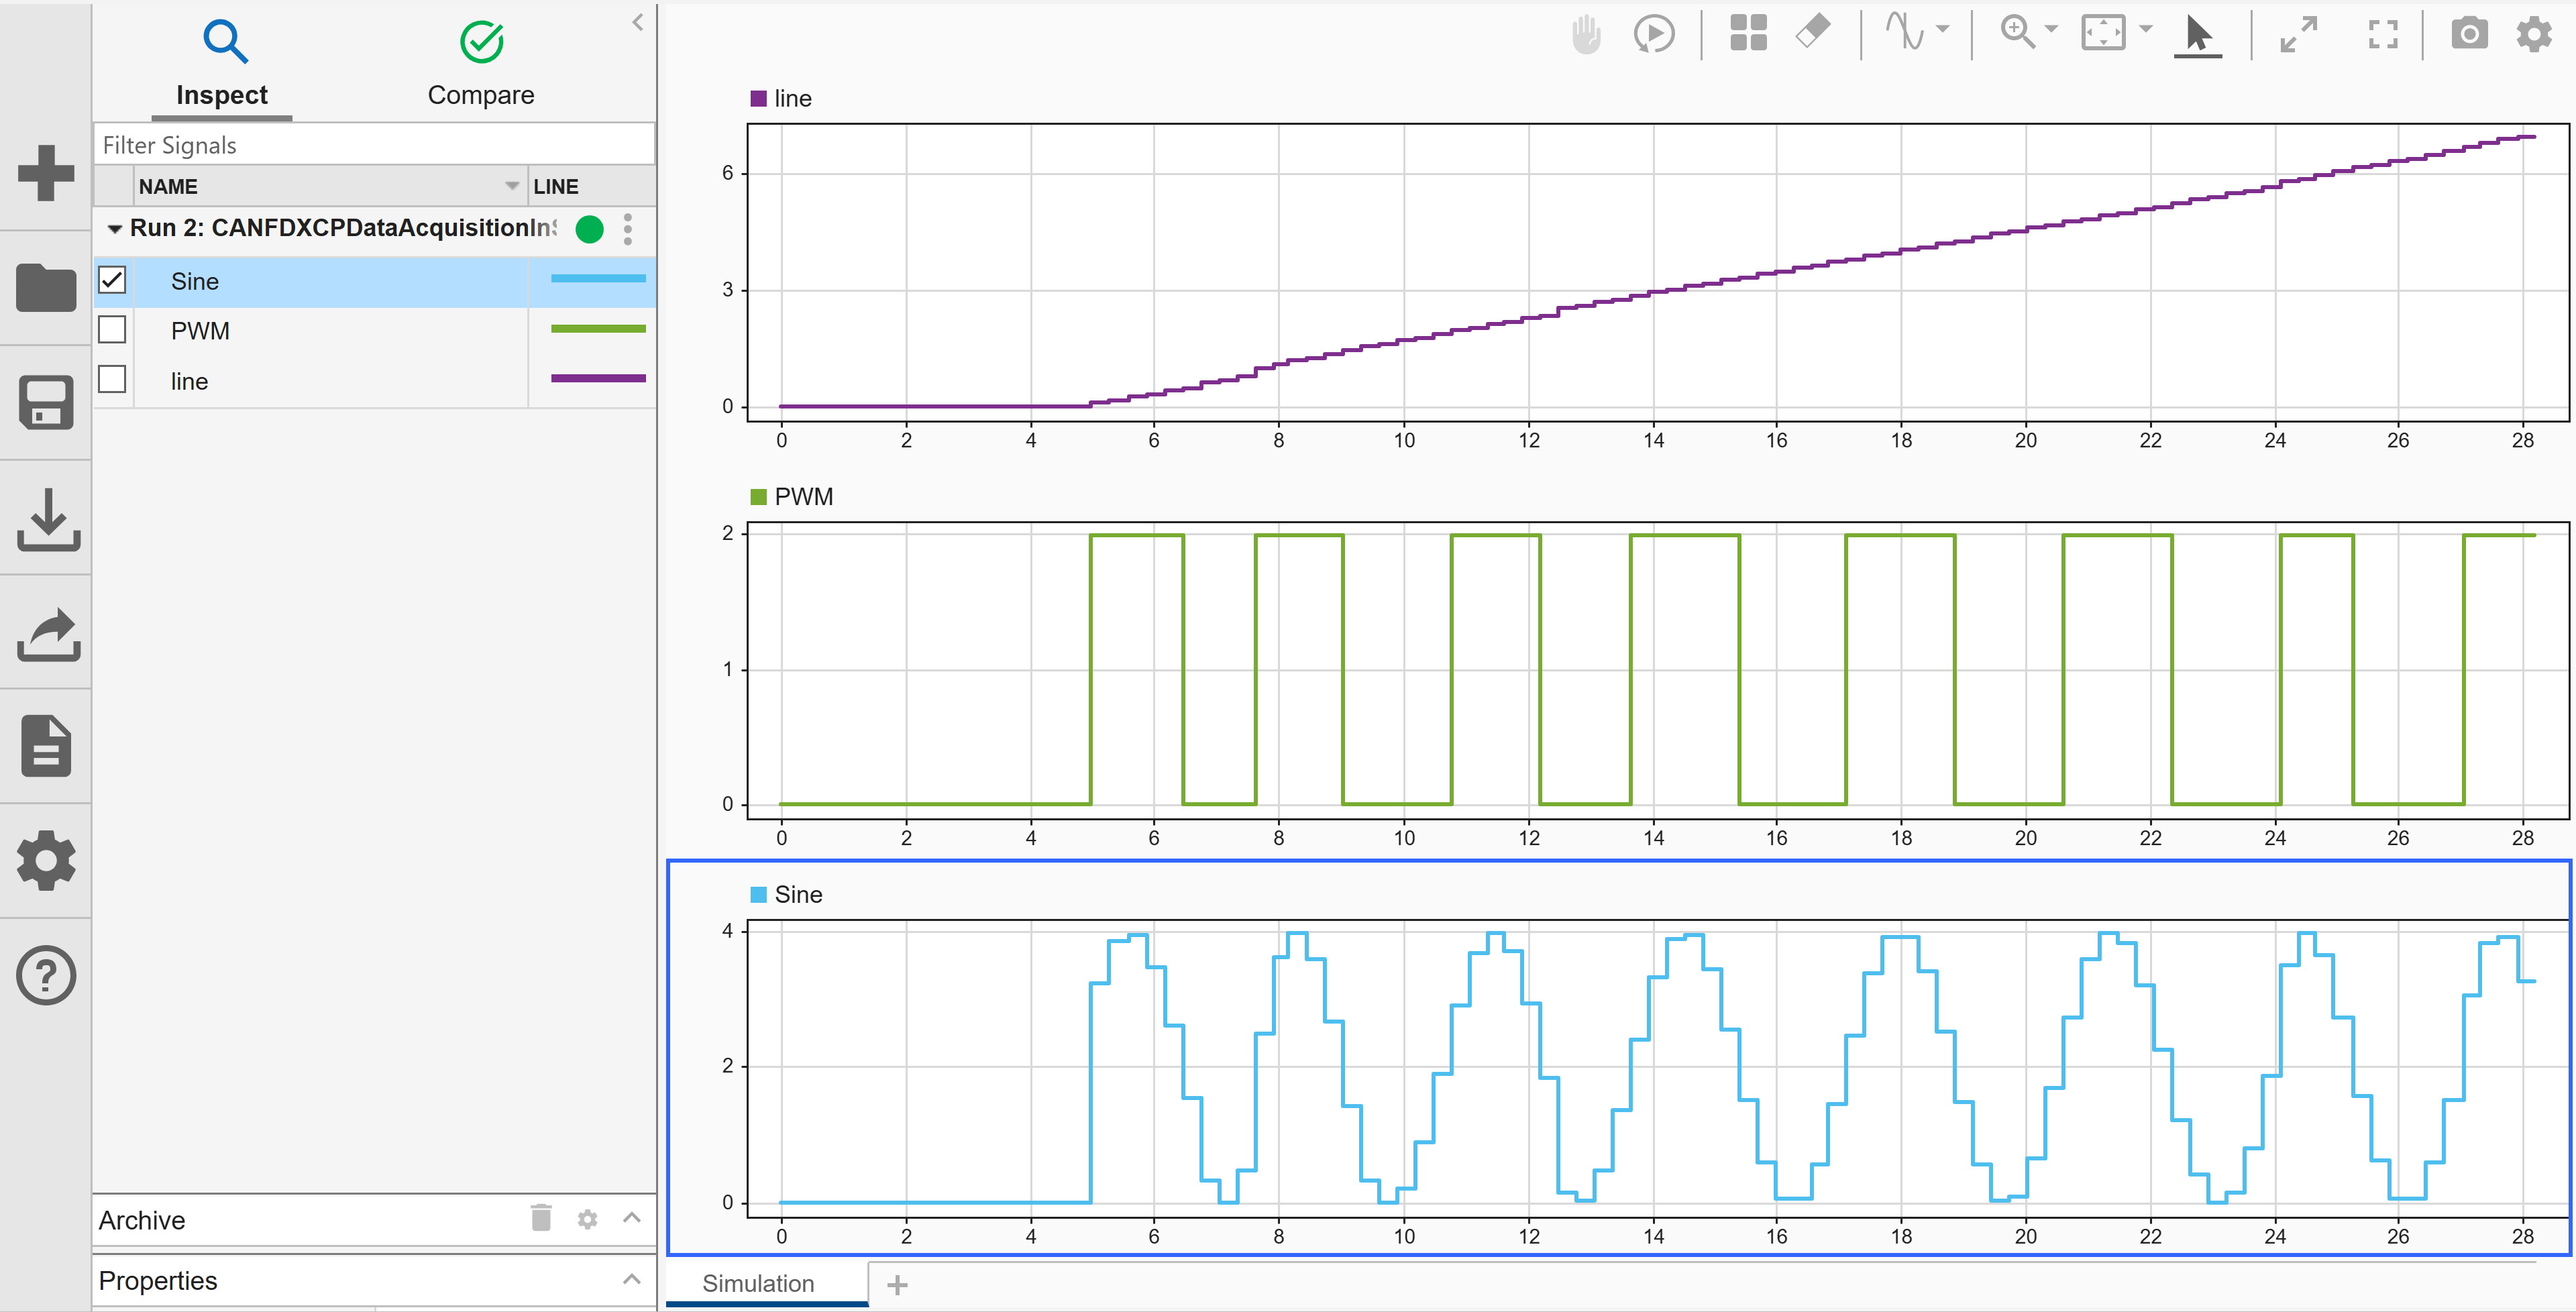Select the PWM signal row name
The image size is (2576, 1312).
200,331
